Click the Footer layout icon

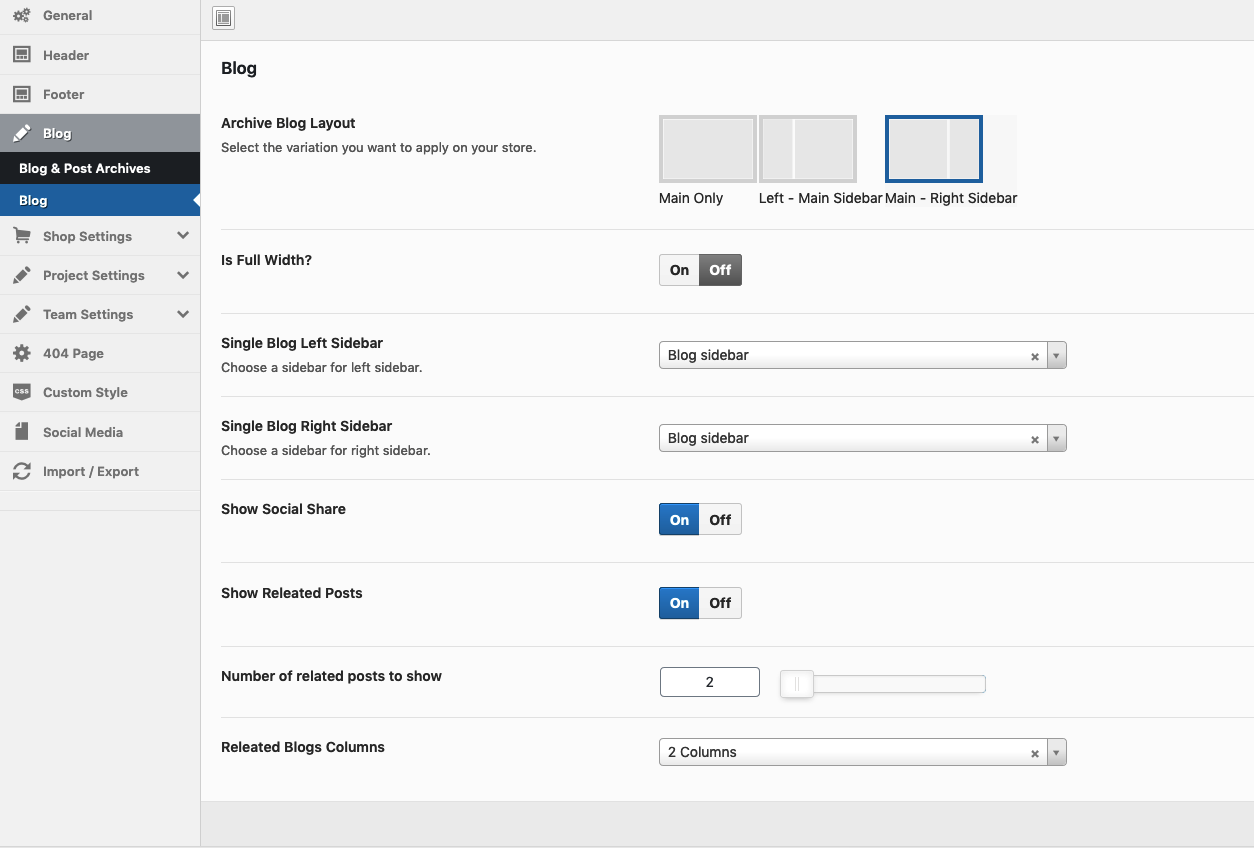point(21,94)
